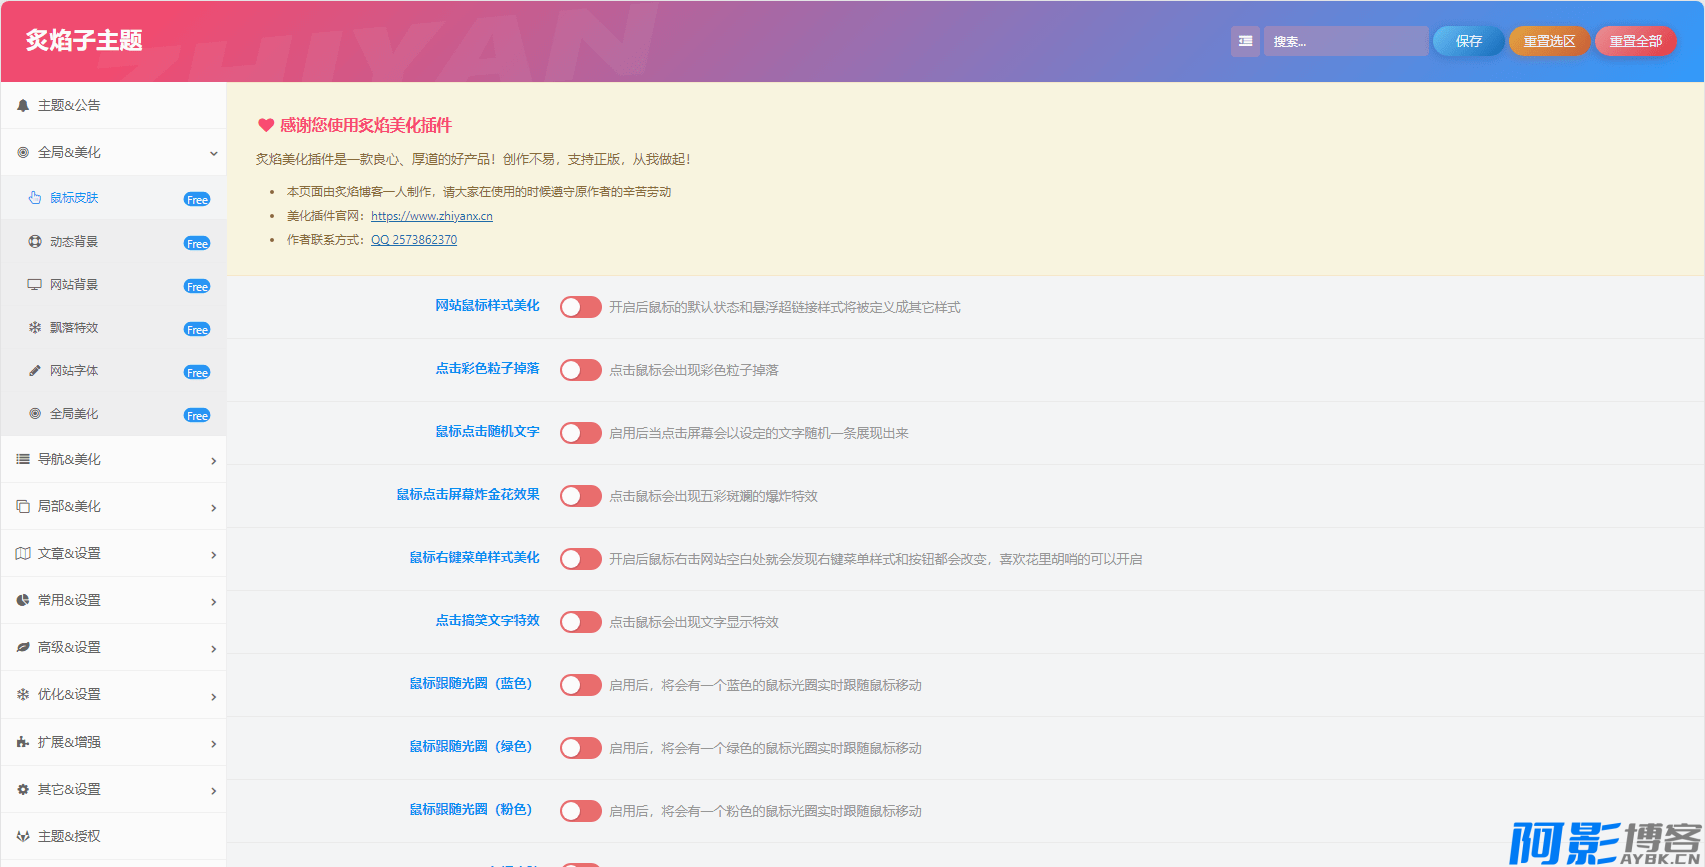Click the 网站鼠标样式美化 label text
Screen dimensions: 1705x867
coord(487,305)
